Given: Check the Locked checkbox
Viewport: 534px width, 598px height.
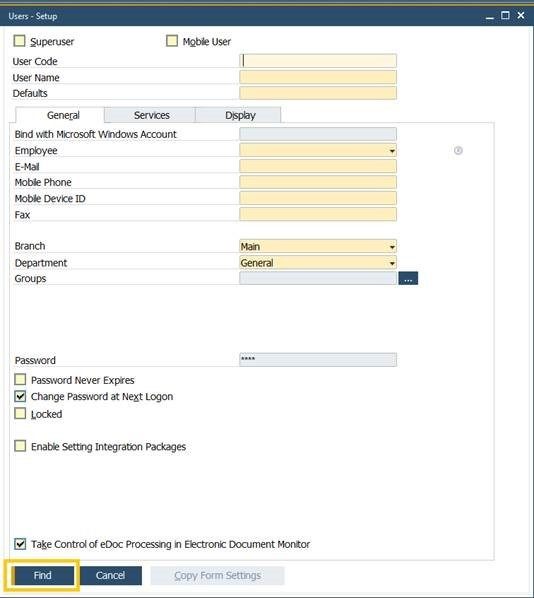Looking at the screenshot, I should tap(20, 413).
